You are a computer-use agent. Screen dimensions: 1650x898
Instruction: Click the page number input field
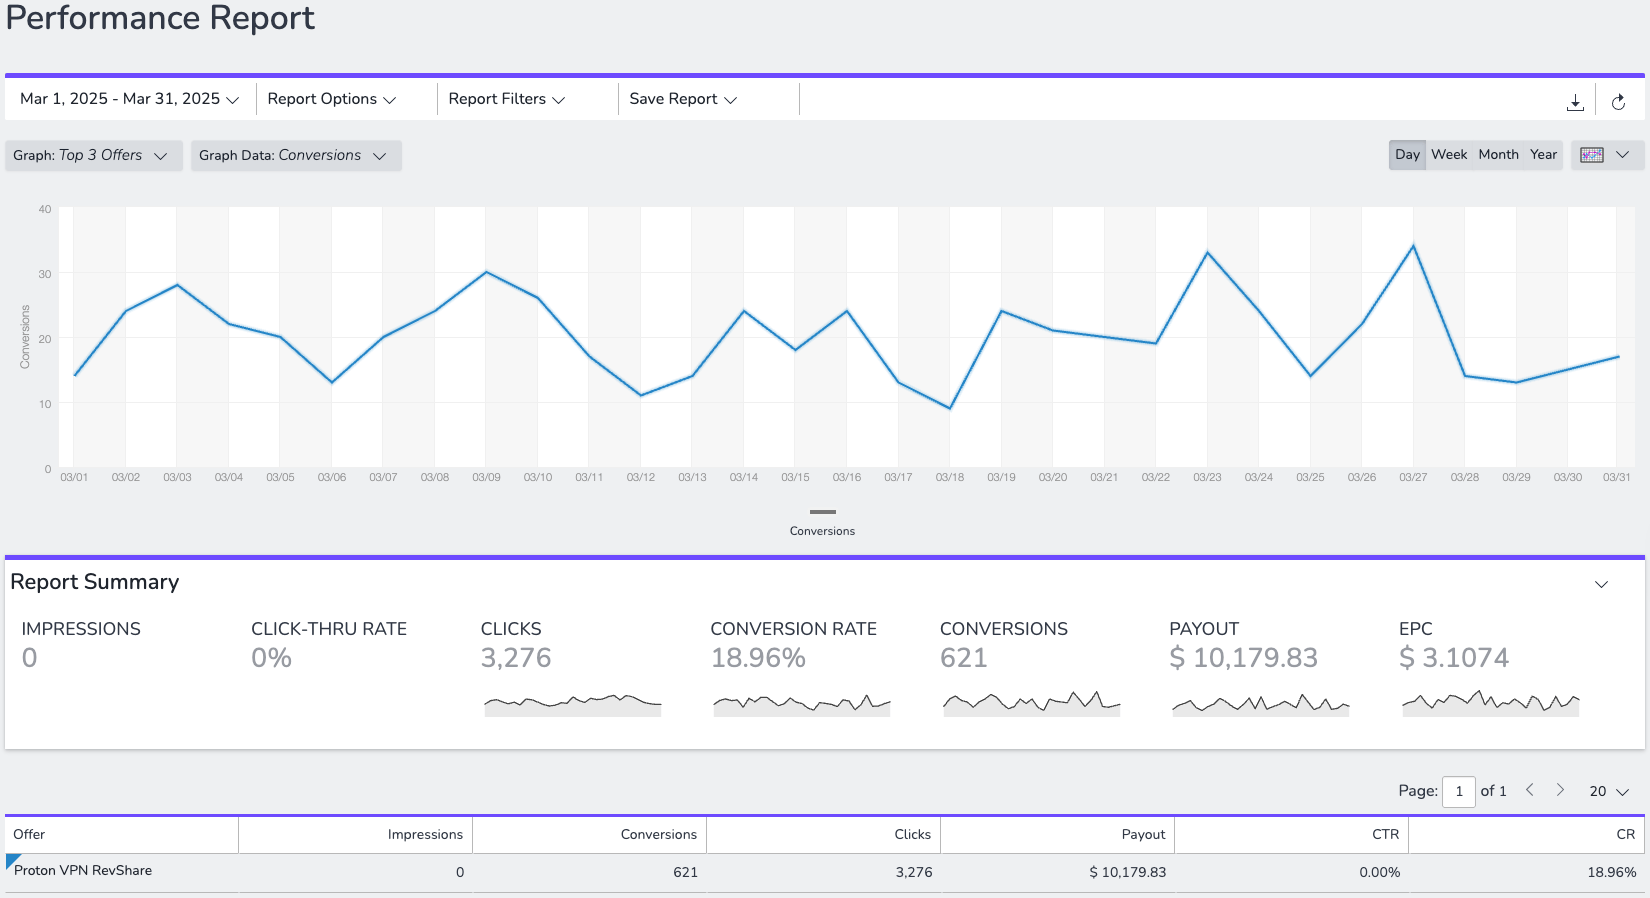pos(1459,791)
